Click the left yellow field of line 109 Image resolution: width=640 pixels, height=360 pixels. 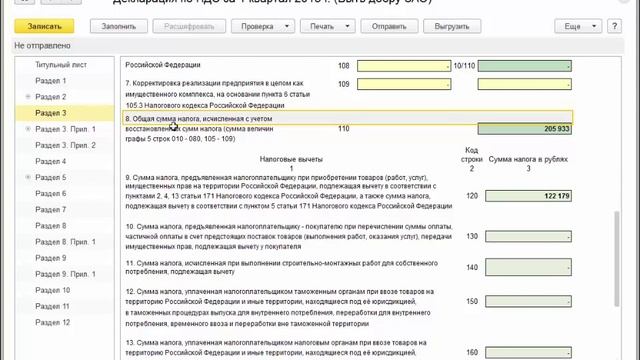tap(404, 84)
